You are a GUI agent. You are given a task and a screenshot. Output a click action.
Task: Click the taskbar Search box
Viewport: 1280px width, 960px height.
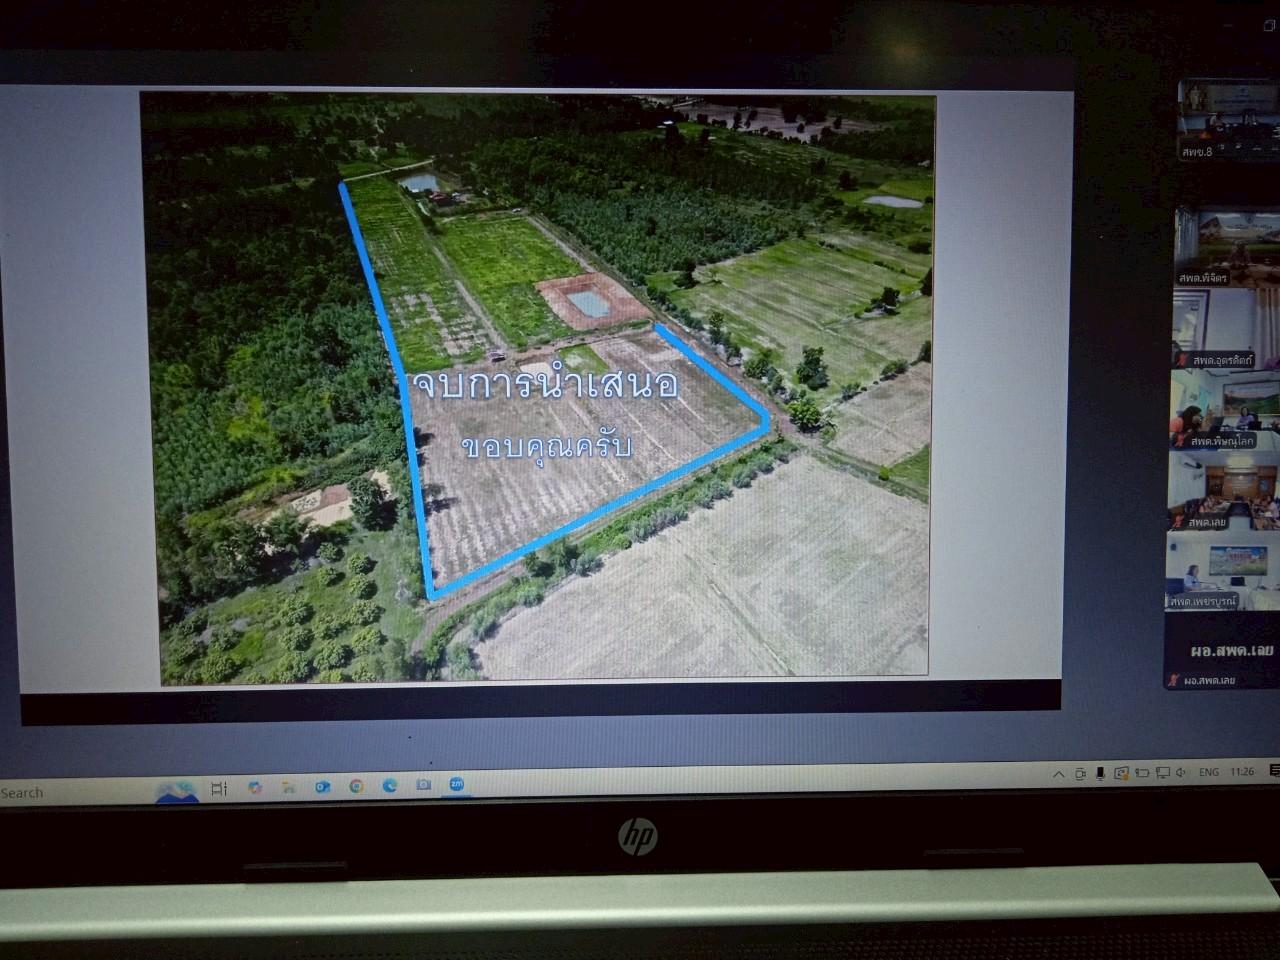(x=40, y=793)
